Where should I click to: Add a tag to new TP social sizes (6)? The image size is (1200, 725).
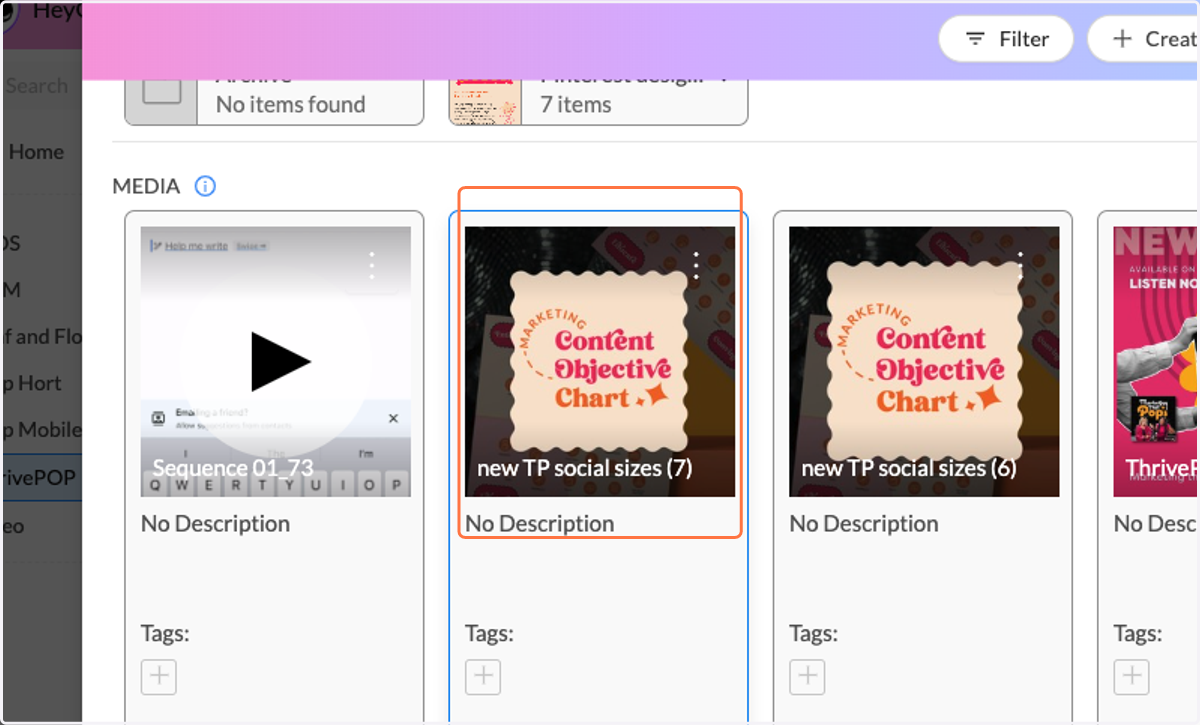807,677
